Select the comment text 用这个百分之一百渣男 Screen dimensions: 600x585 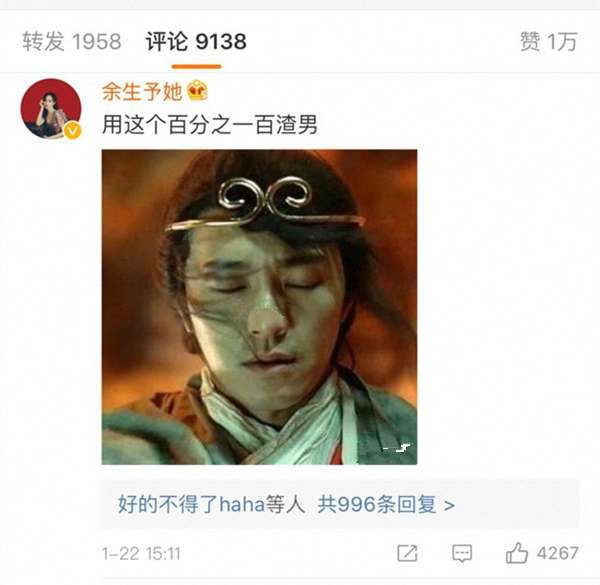[x=210, y=125]
